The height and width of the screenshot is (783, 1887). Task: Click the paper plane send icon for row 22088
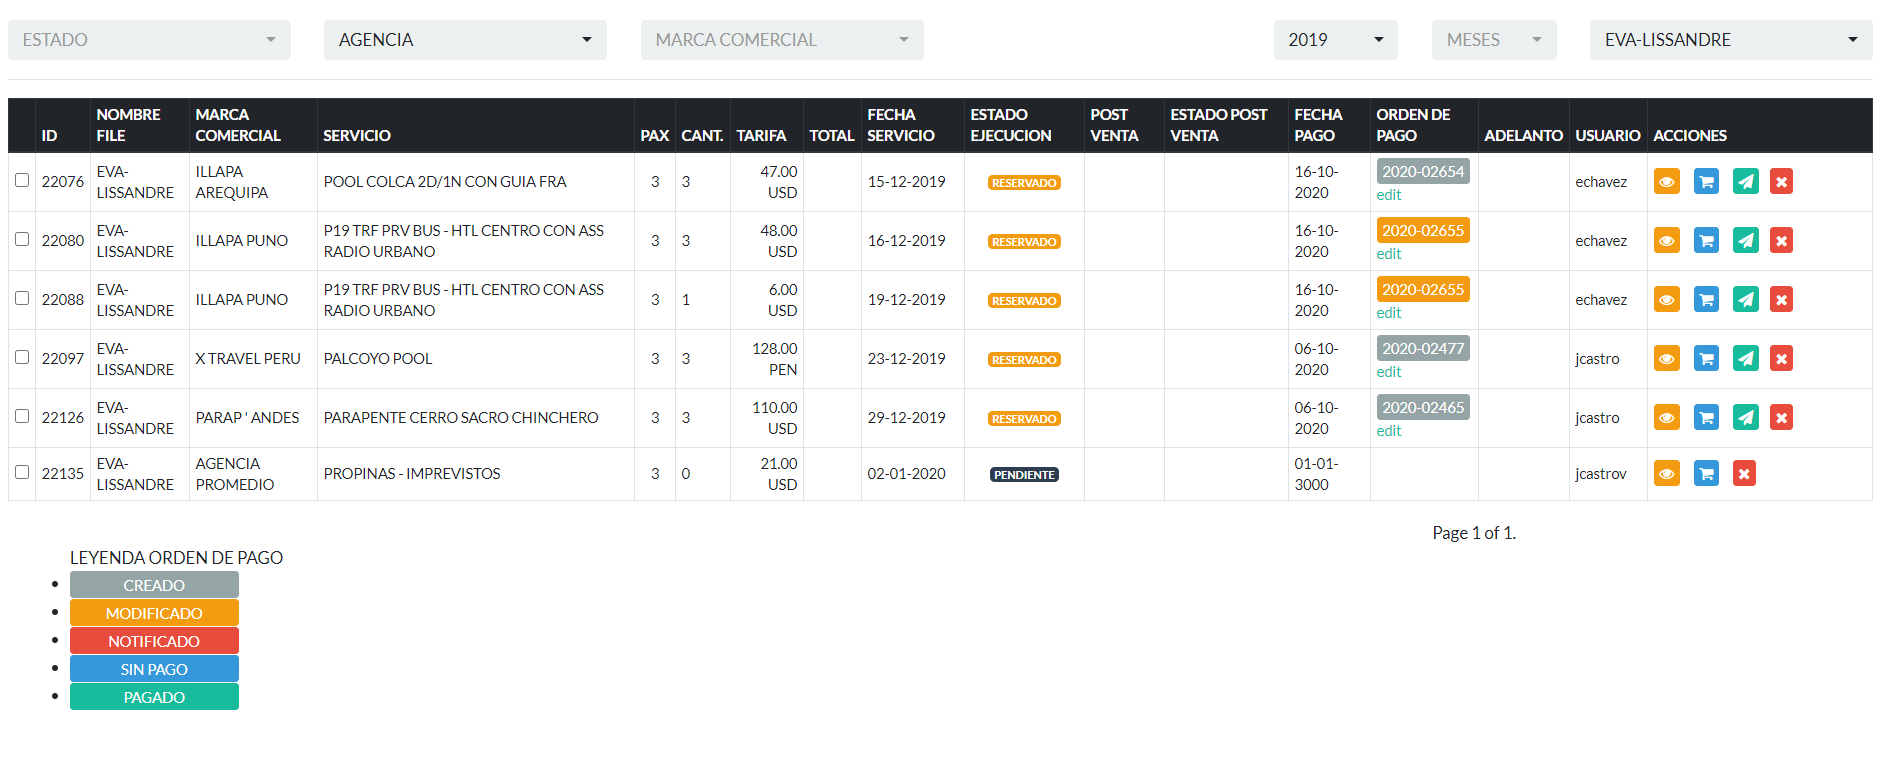coord(1745,300)
